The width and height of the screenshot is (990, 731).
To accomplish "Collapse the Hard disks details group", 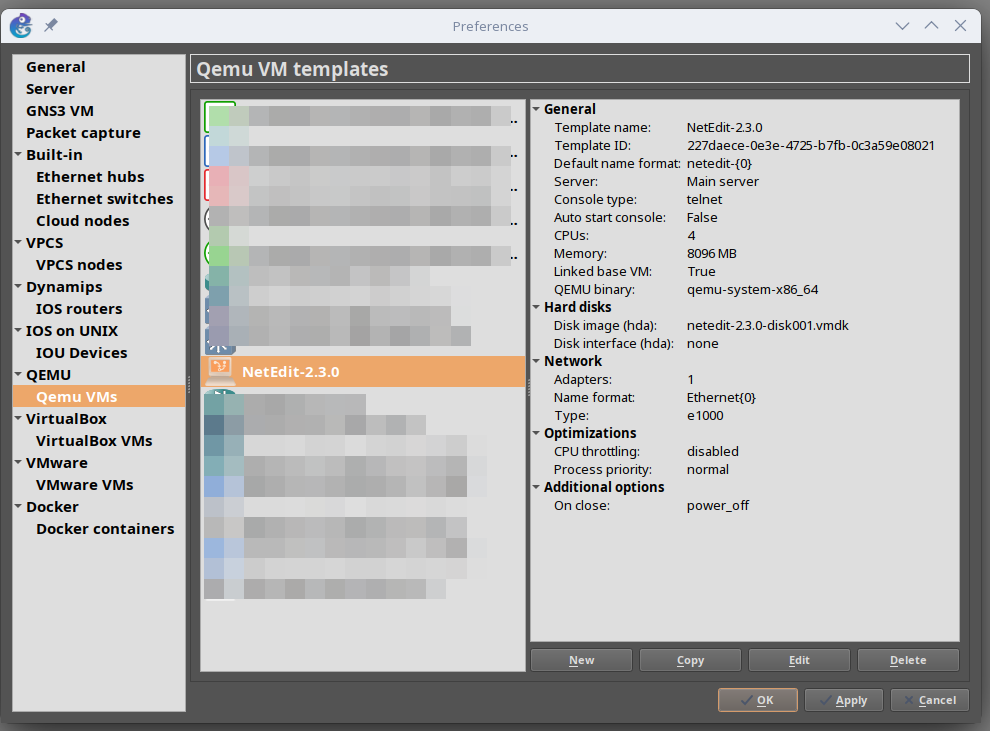I will tap(536, 307).
